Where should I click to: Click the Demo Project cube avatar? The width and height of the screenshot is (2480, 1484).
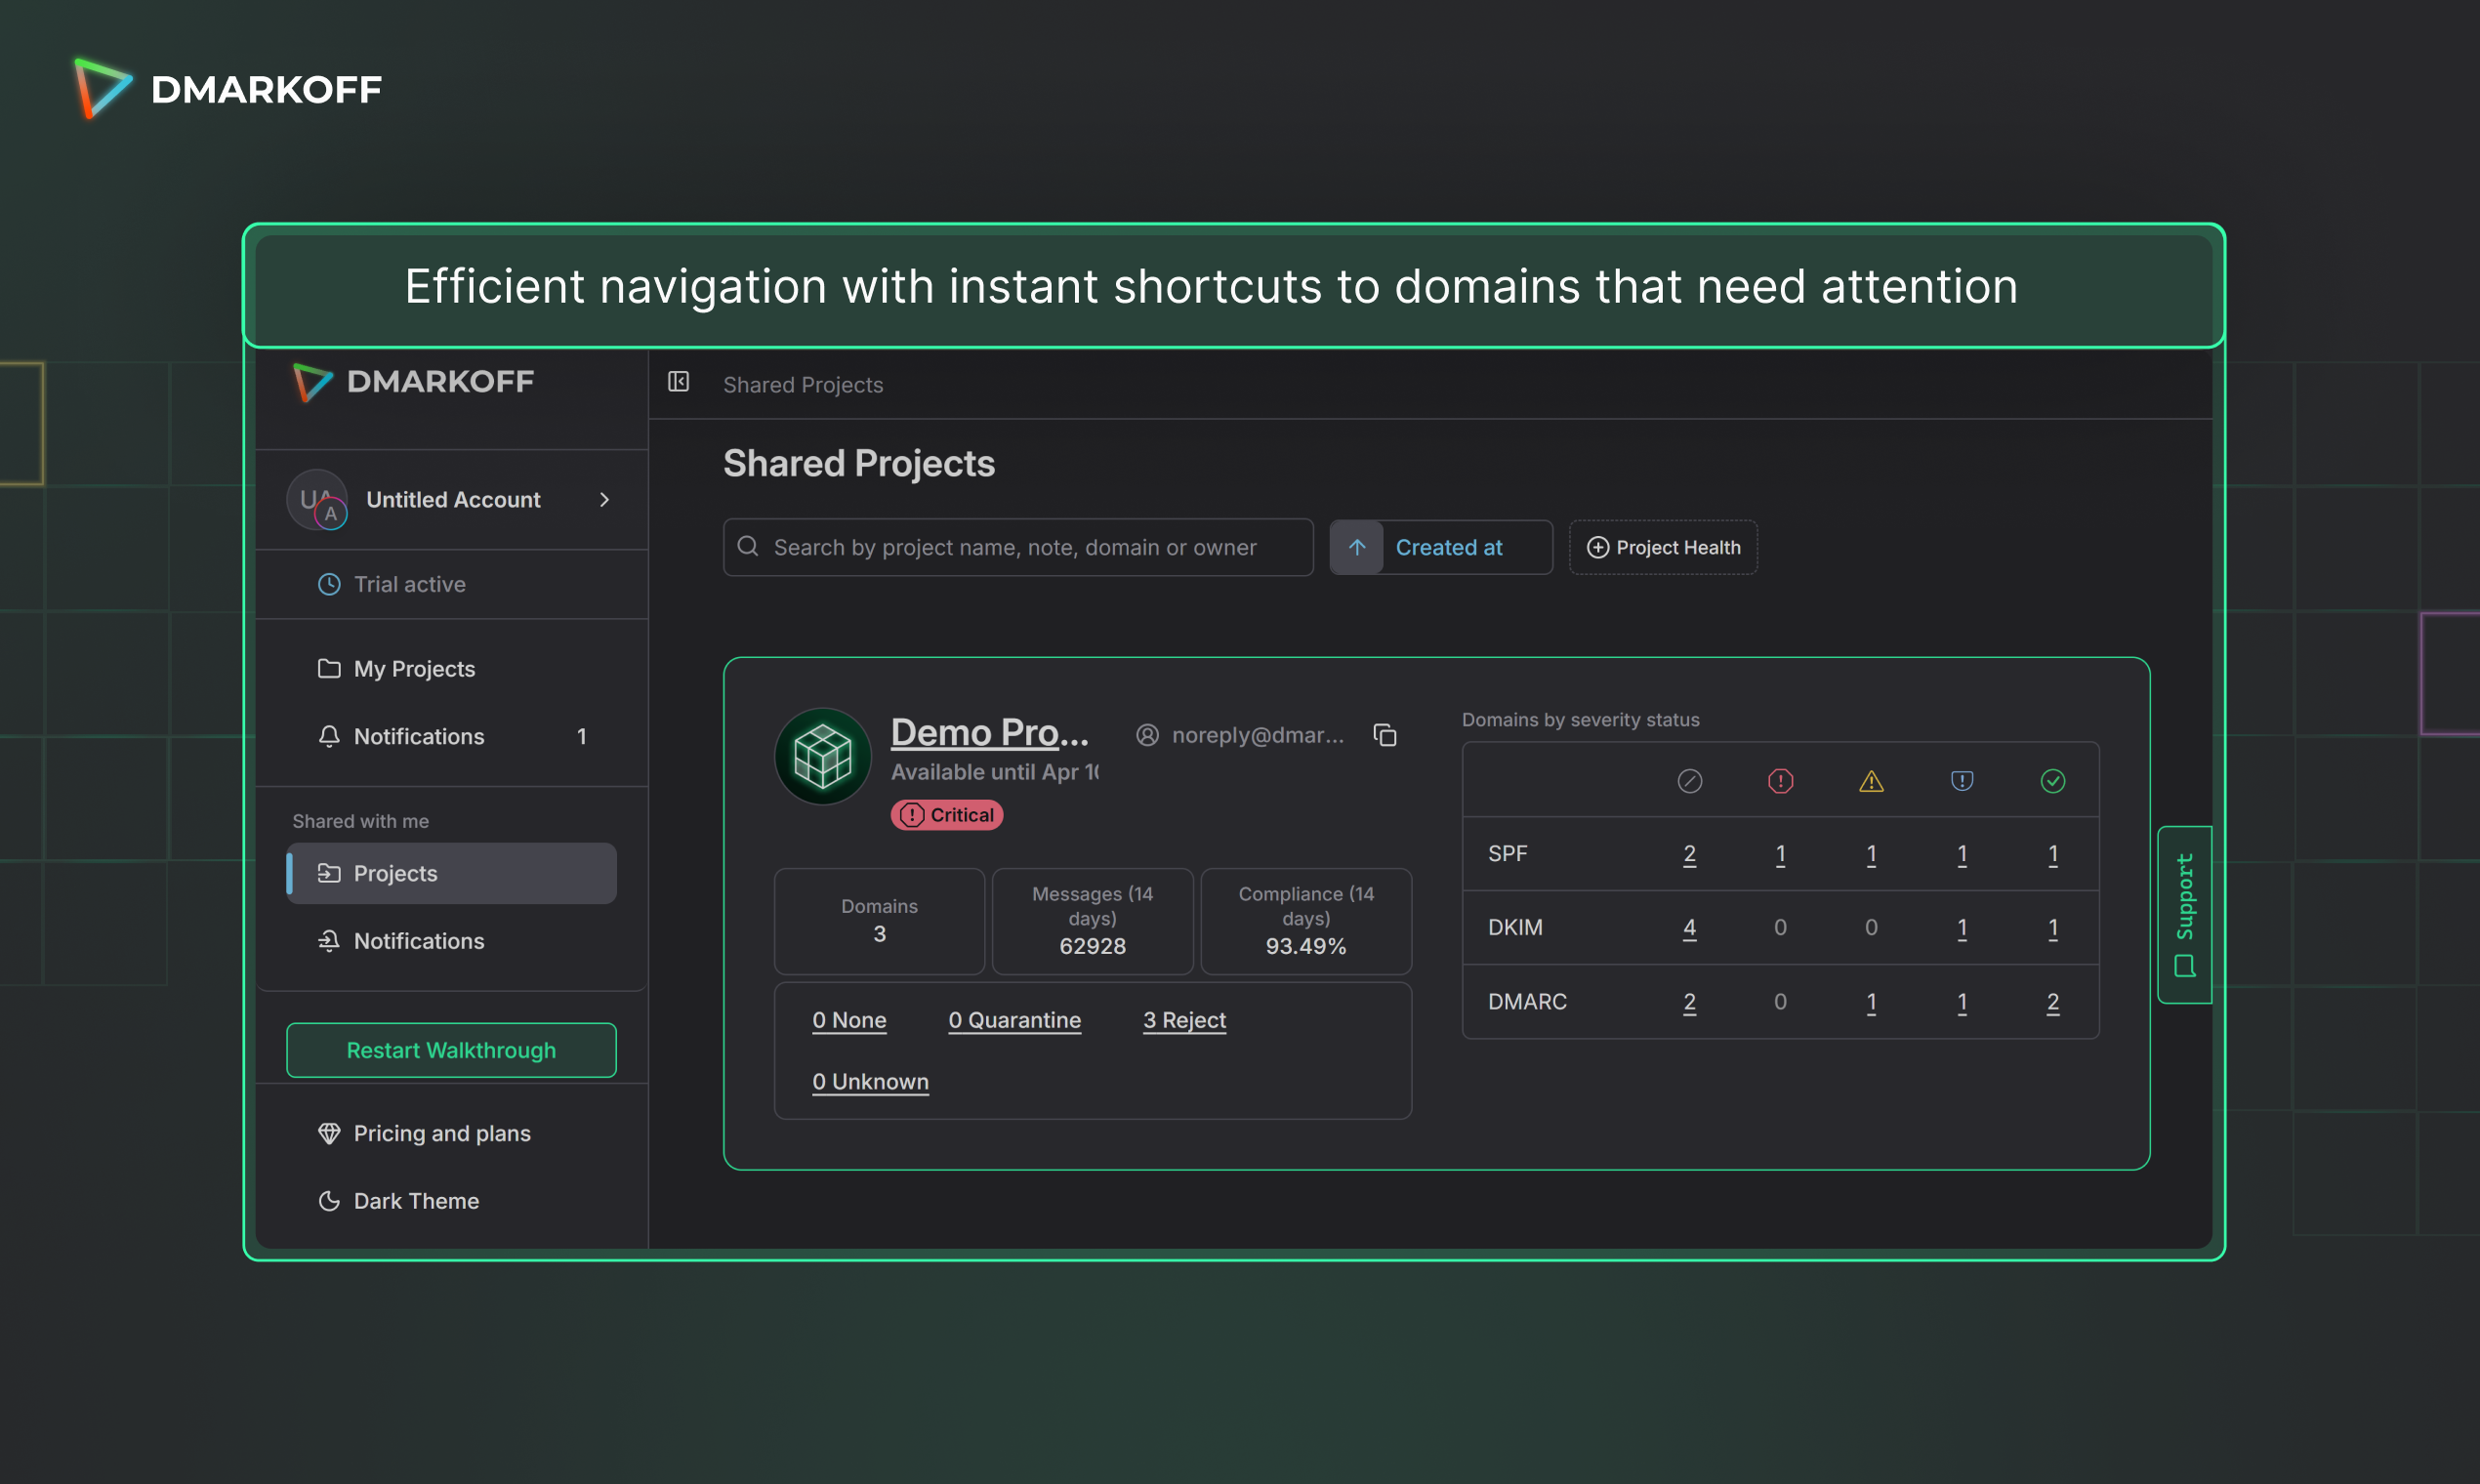pyautogui.click(x=822, y=757)
